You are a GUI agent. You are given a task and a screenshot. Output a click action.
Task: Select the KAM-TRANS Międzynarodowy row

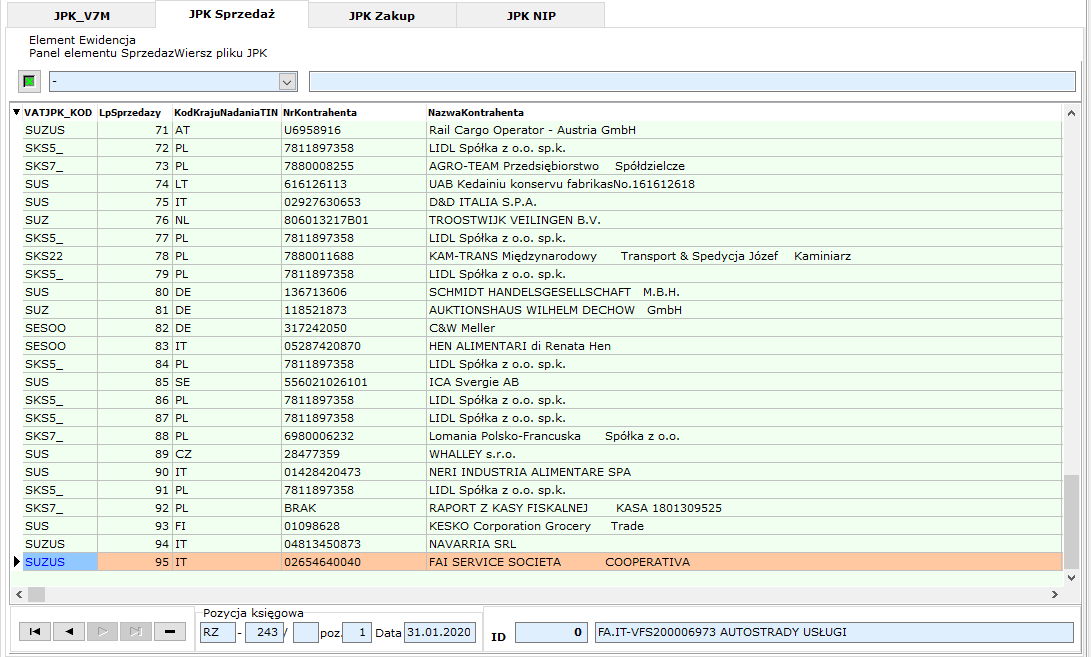(x=543, y=256)
